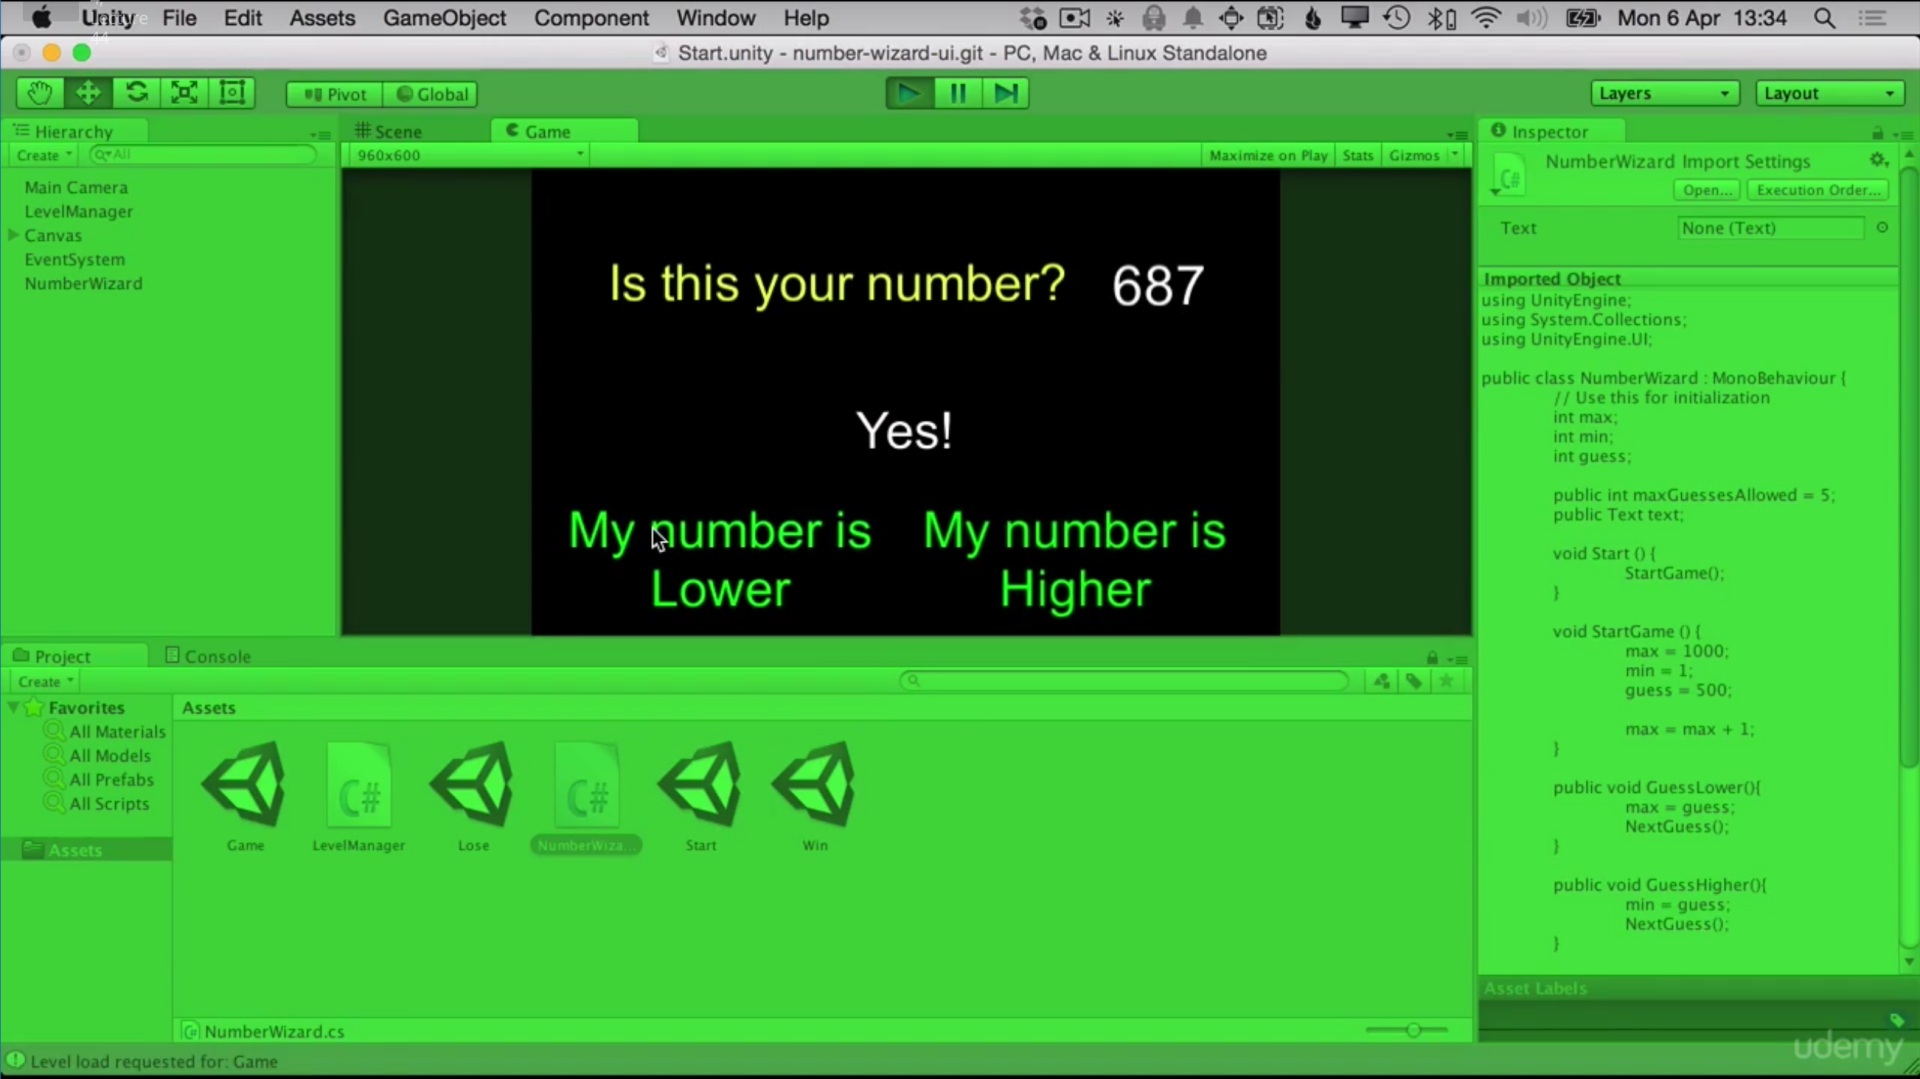Toggle the Project panel lock icon
This screenshot has width=1920, height=1079.
click(1432, 658)
